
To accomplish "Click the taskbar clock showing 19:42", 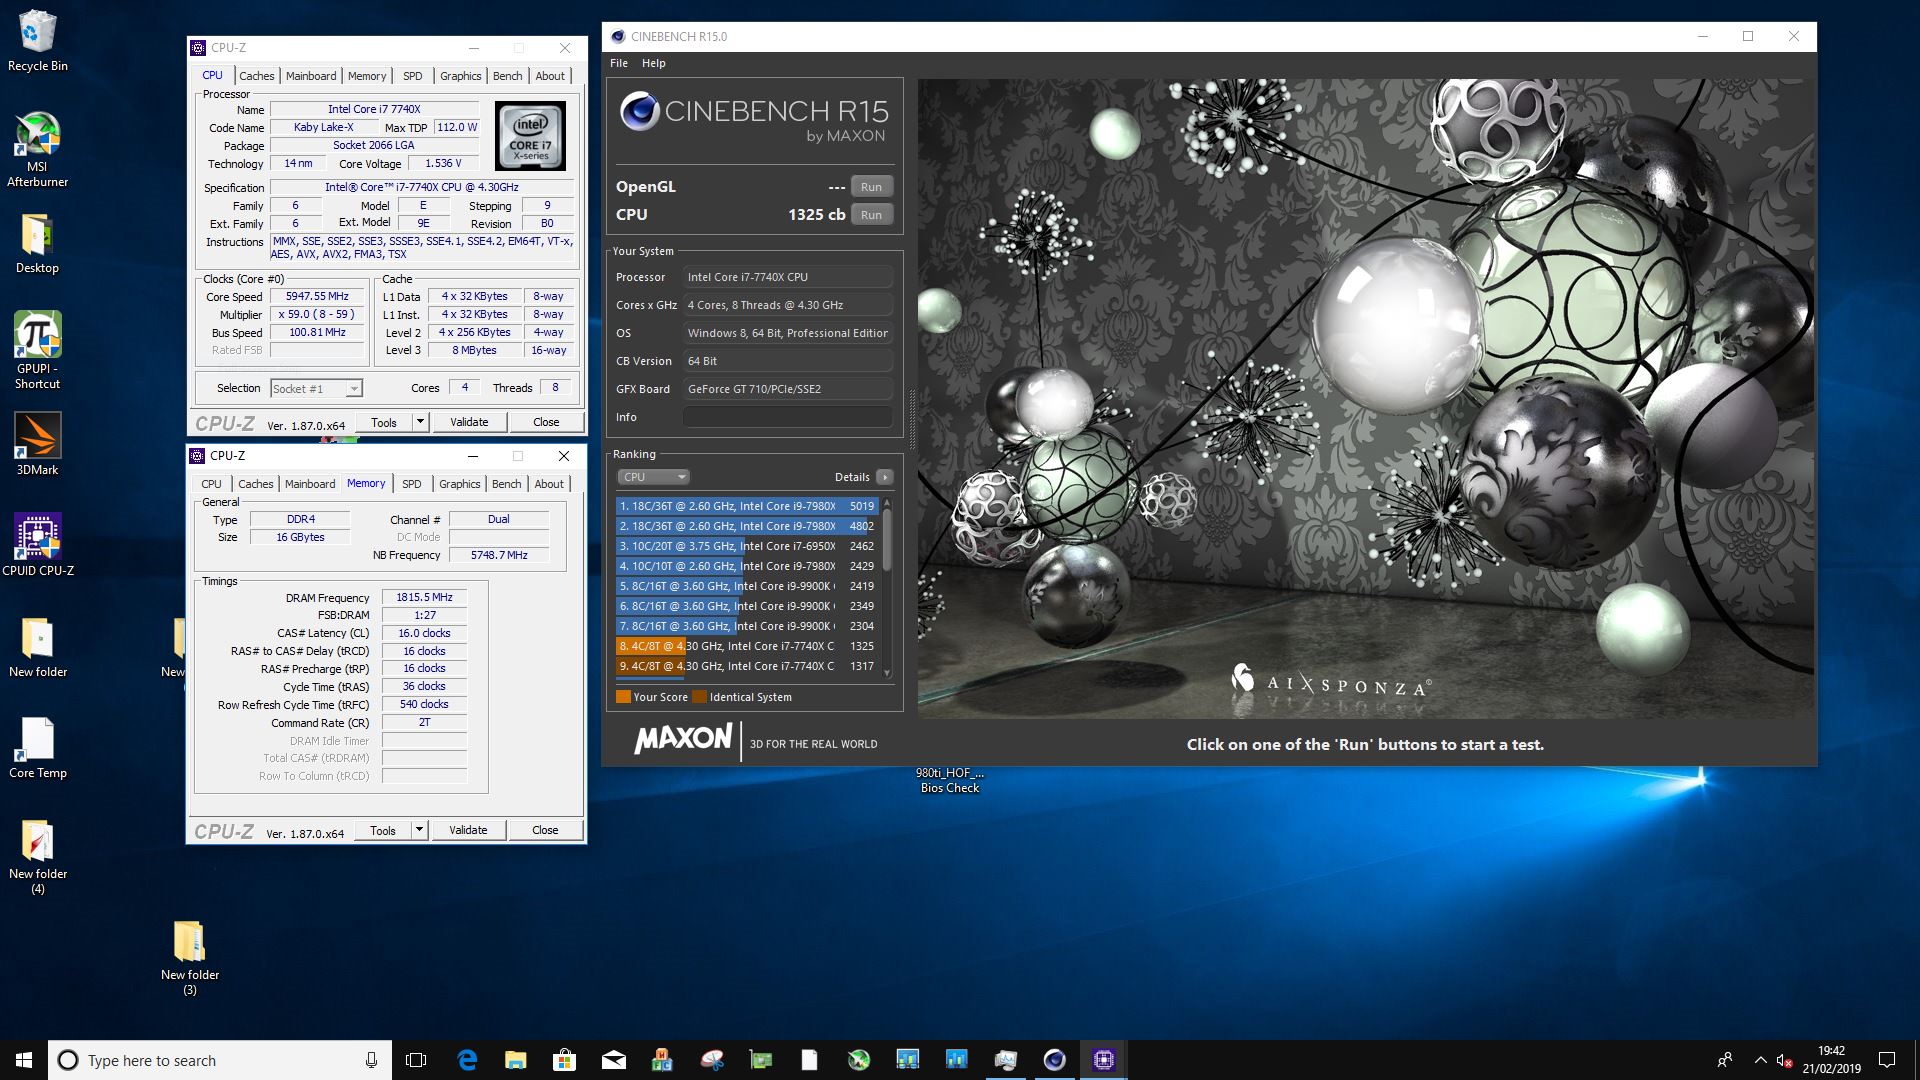I will 1831,1060.
